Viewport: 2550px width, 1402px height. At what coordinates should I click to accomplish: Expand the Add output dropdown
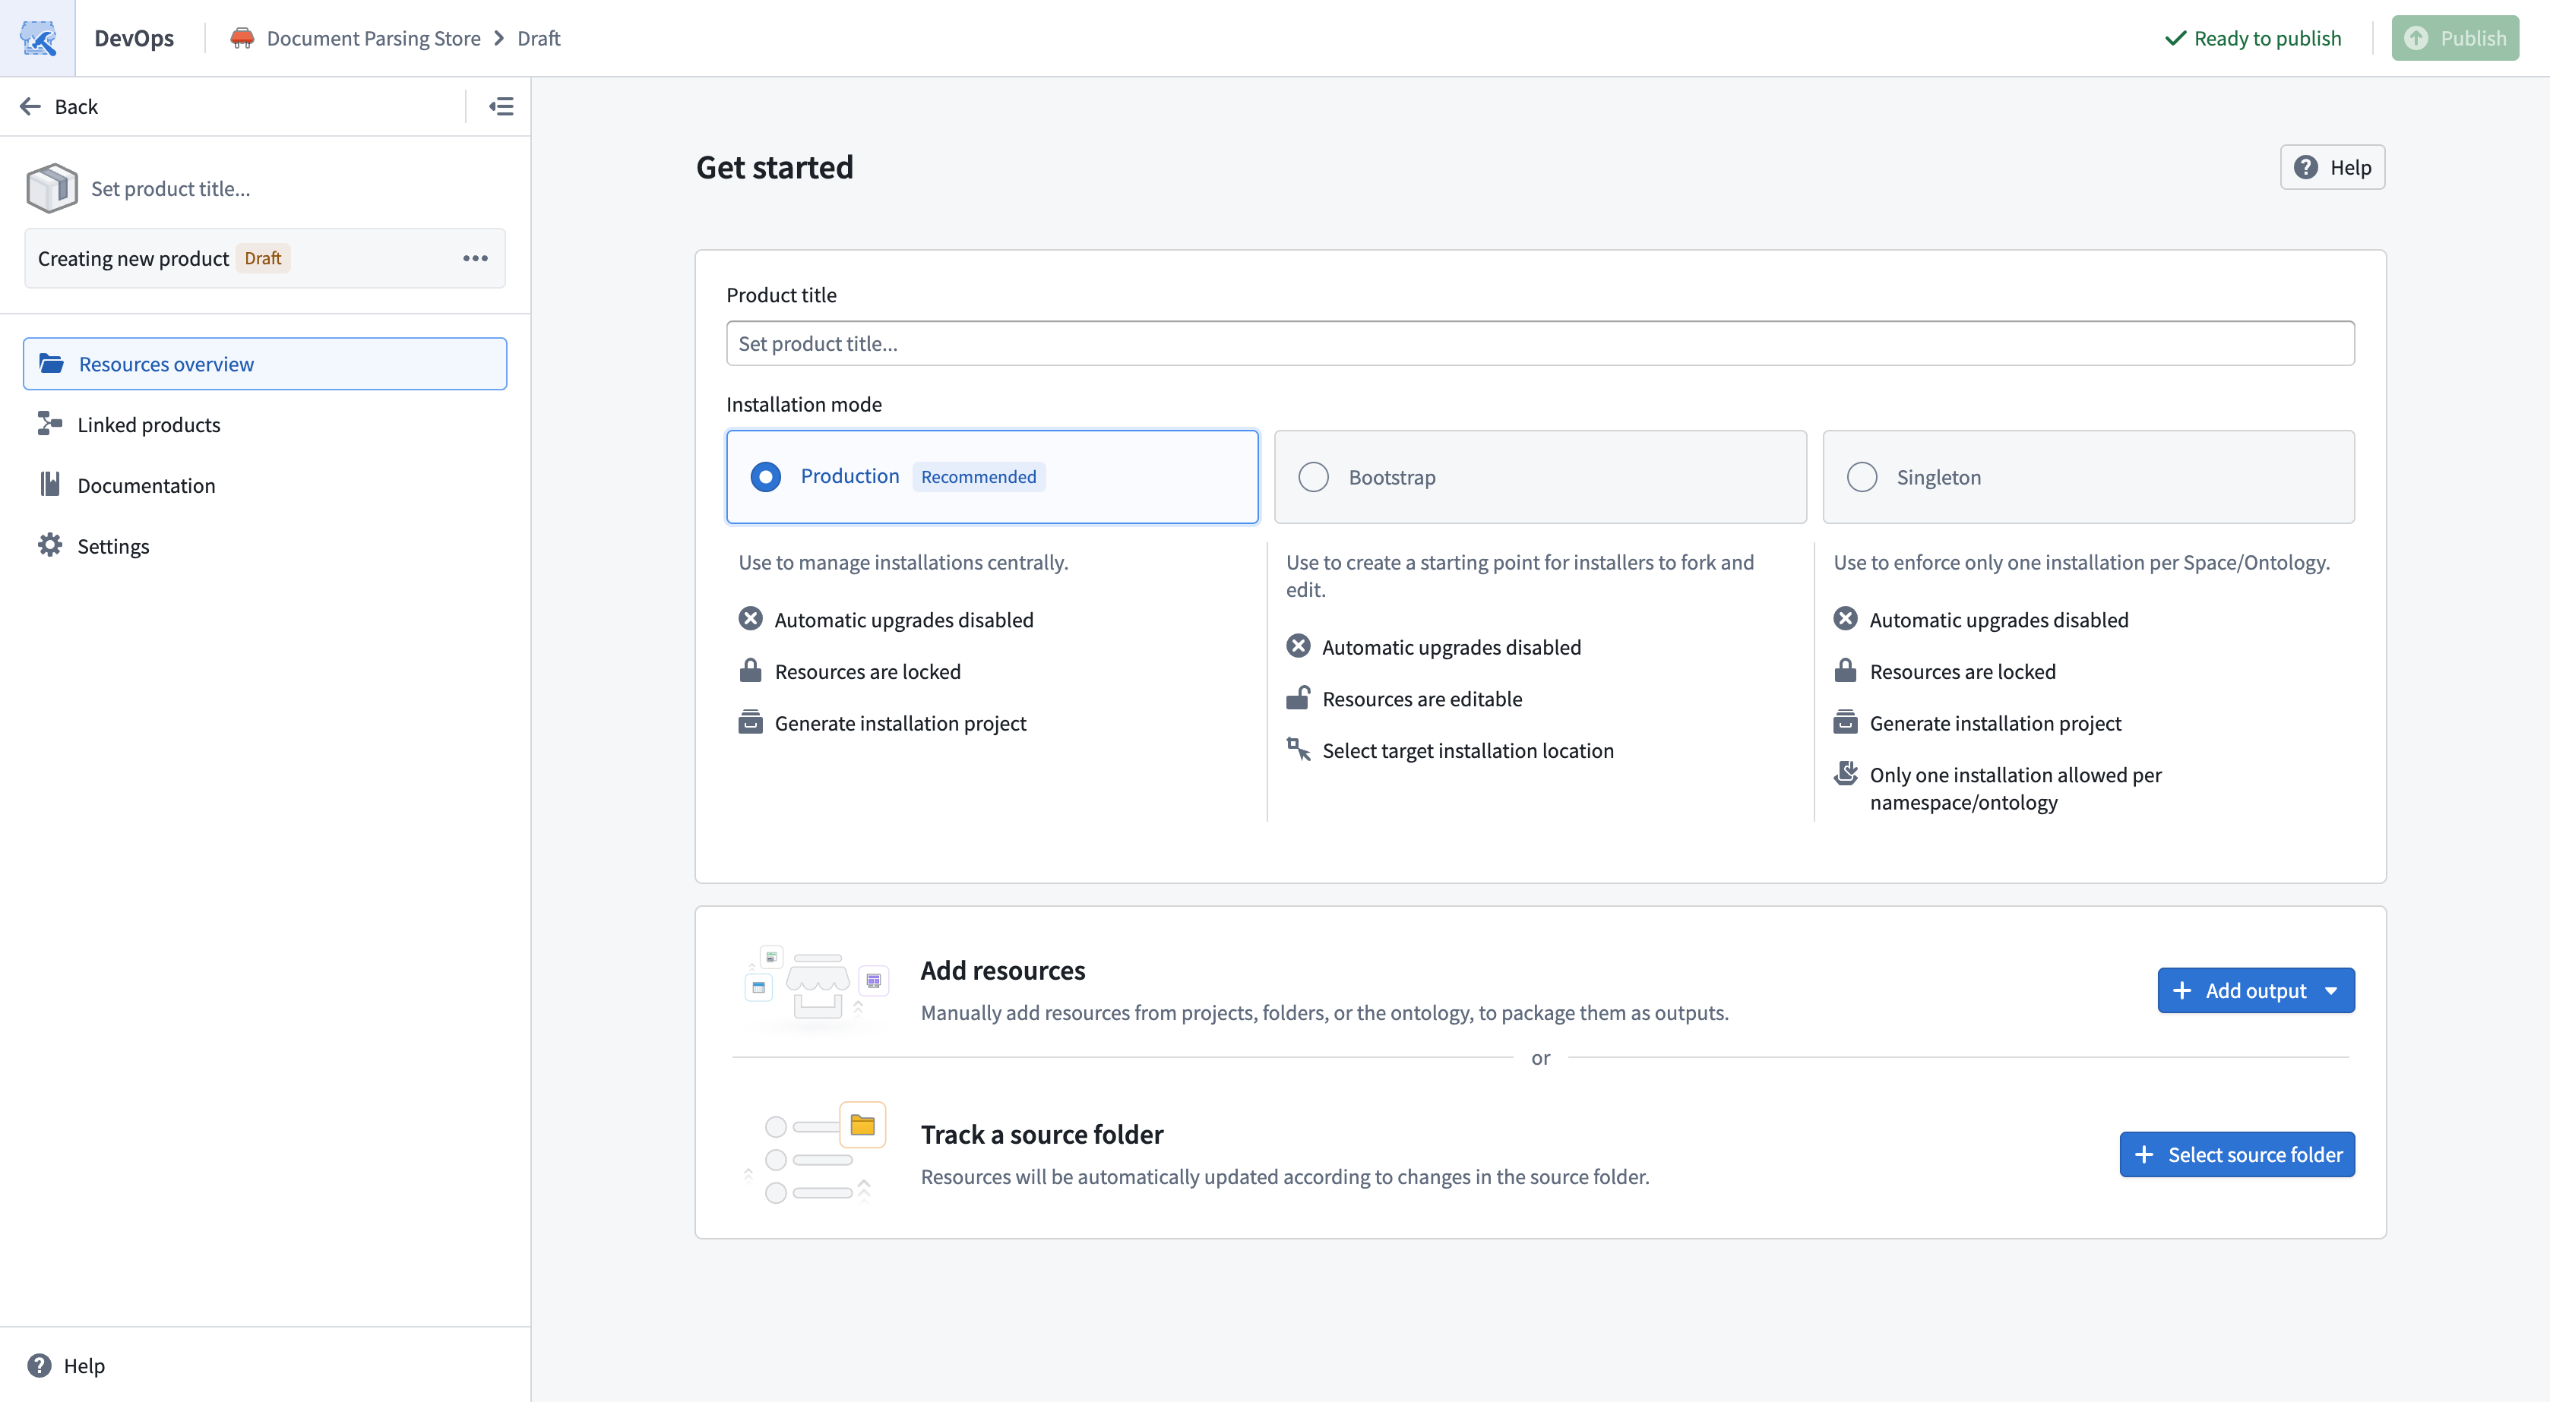point(2255,990)
